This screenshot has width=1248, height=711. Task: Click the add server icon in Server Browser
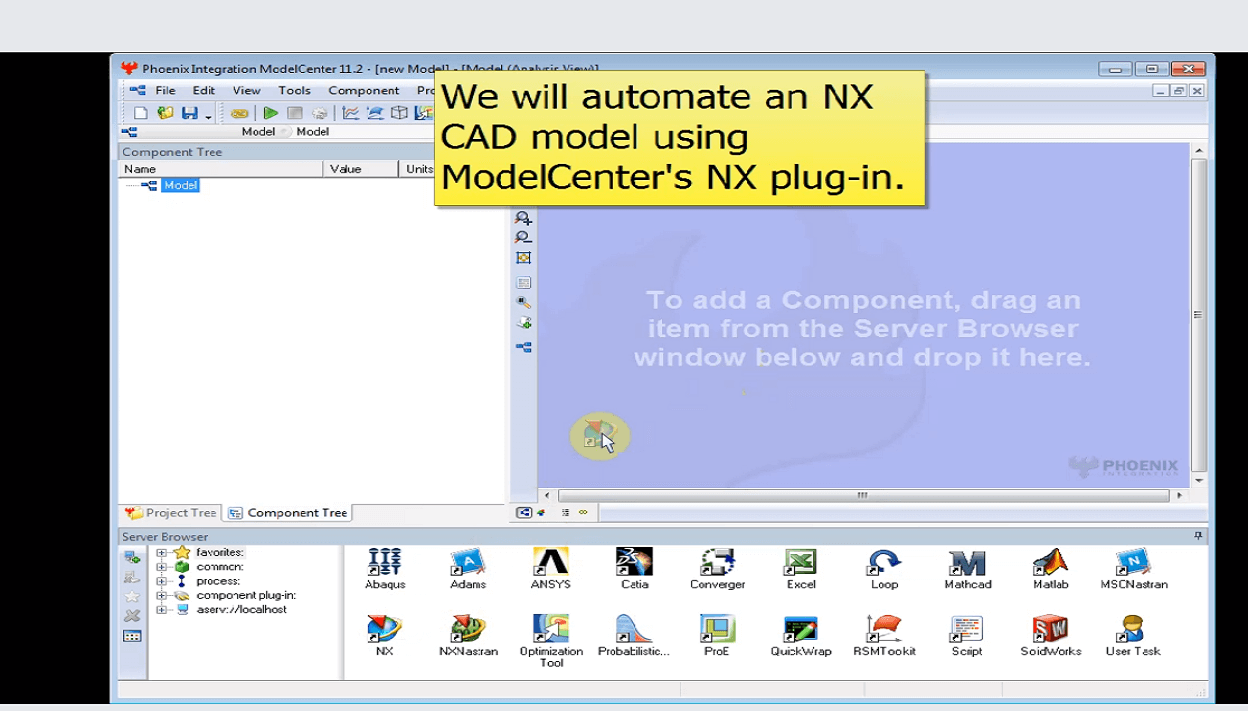tap(132, 557)
